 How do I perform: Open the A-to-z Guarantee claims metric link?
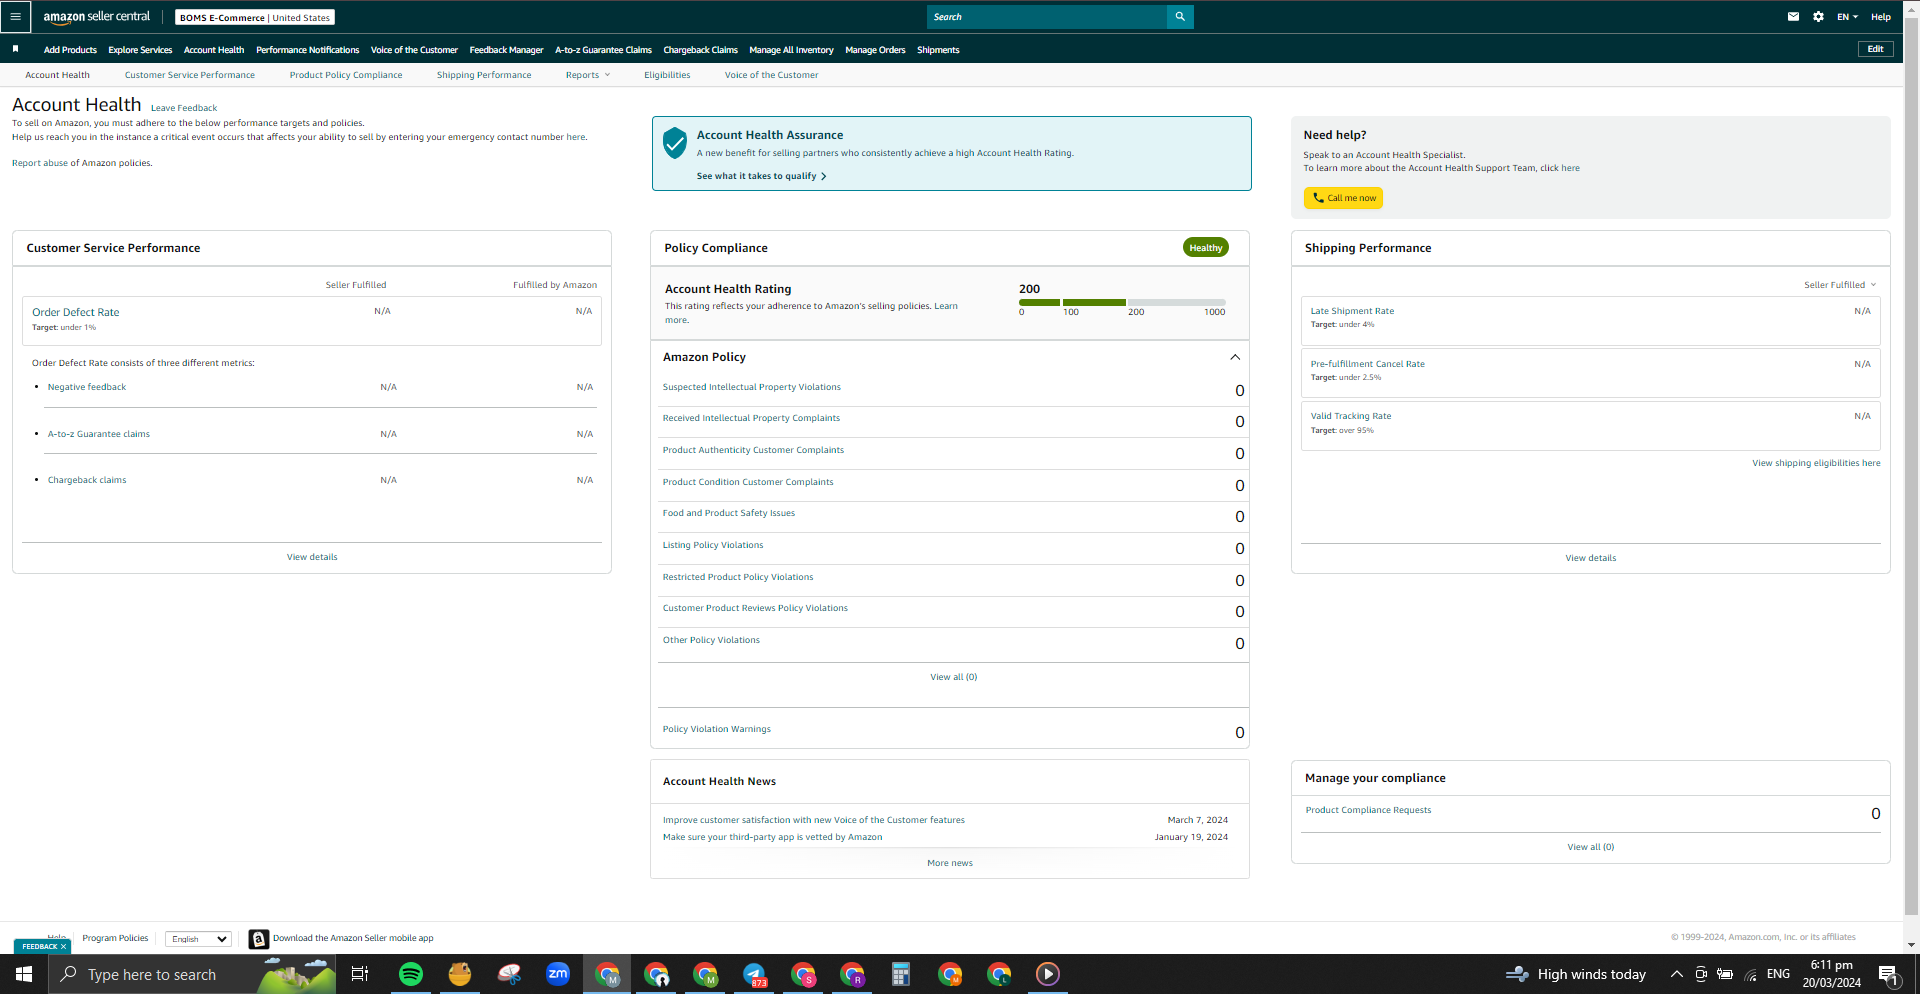99,434
